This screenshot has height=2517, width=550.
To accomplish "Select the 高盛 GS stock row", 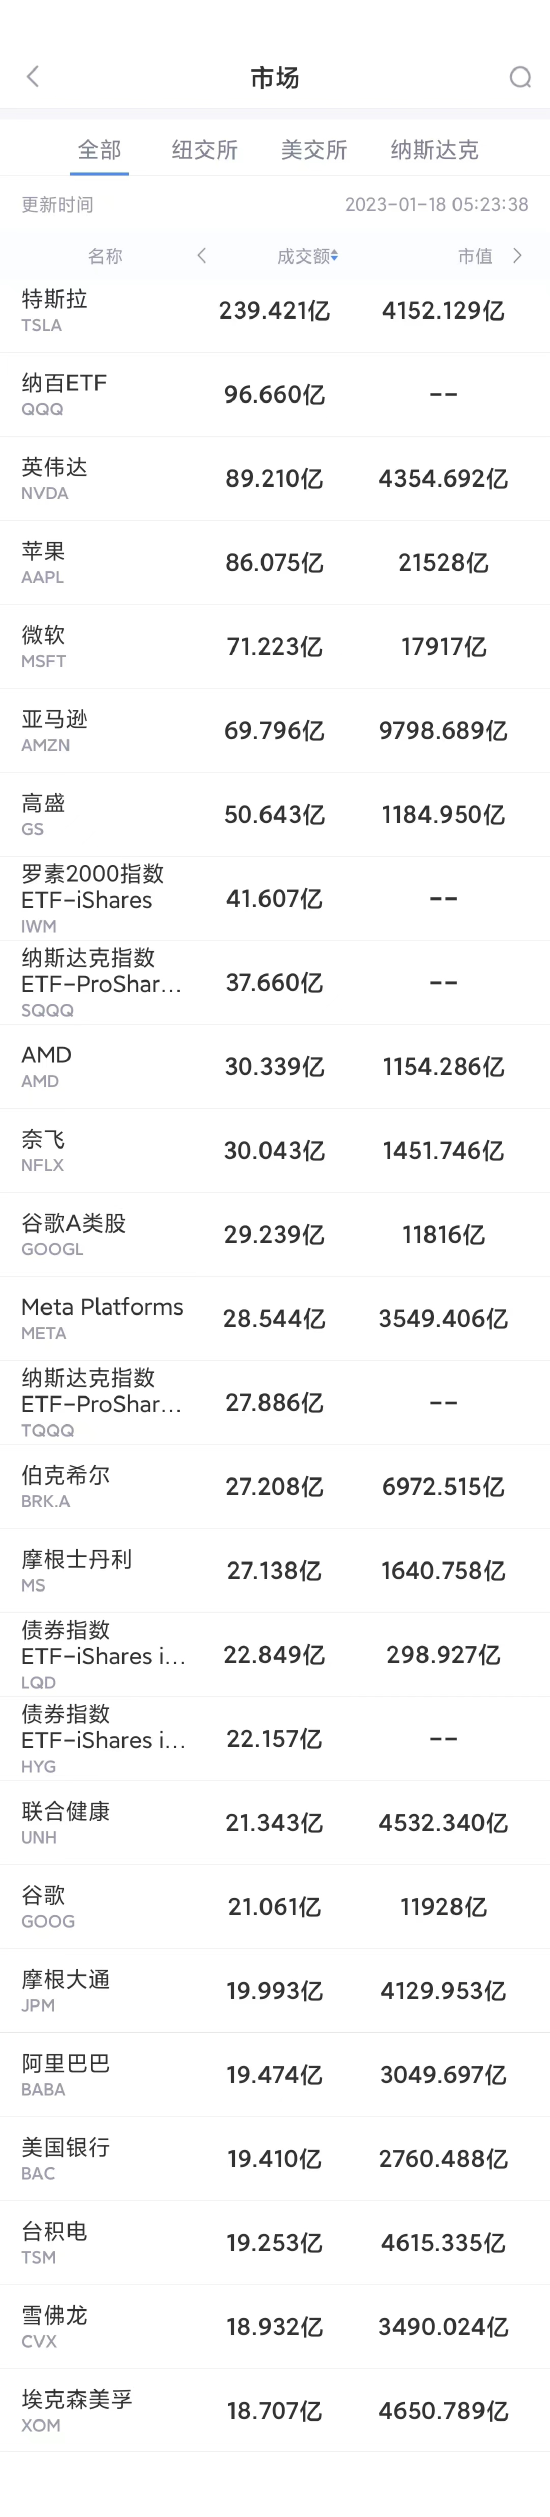I will pos(275,815).
